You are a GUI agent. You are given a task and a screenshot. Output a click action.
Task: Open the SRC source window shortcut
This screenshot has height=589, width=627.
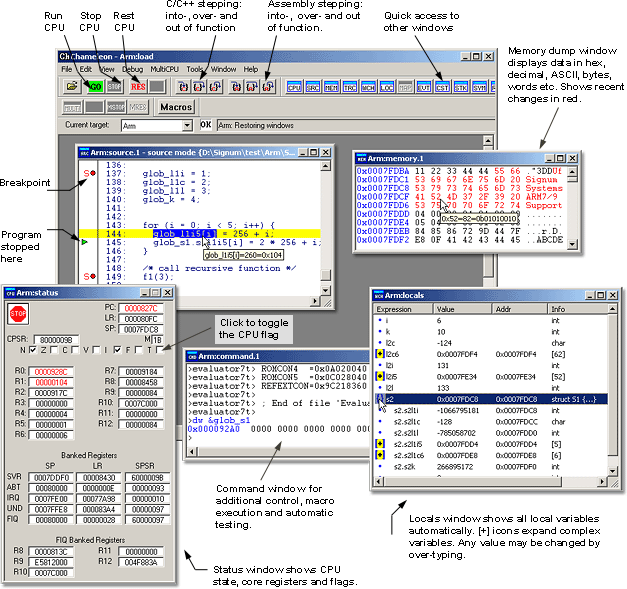tap(313, 87)
